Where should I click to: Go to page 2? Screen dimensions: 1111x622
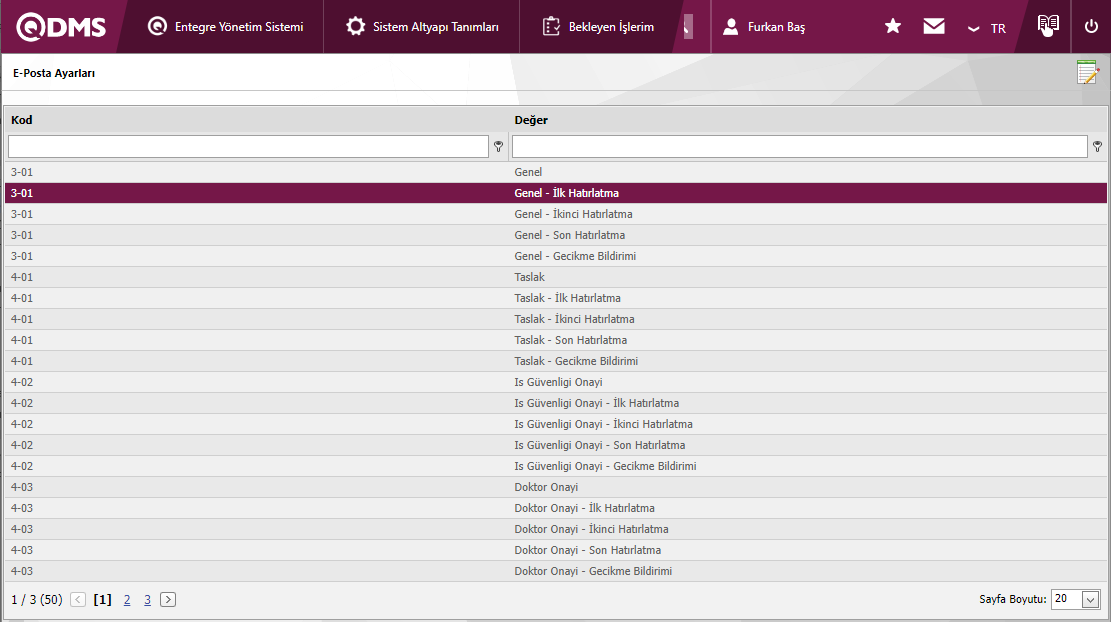click(127, 600)
